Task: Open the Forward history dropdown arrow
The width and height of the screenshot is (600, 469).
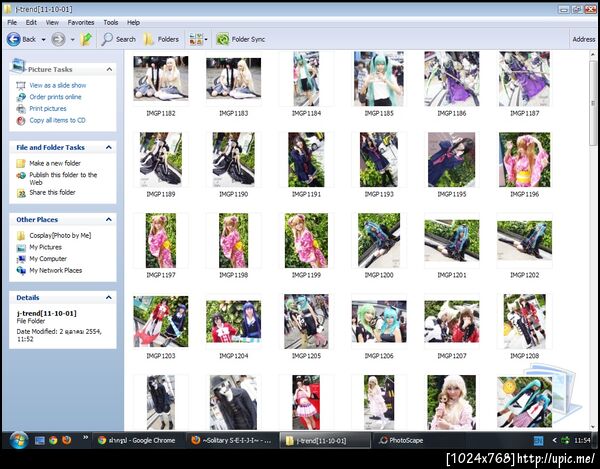Action: click(x=72, y=39)
